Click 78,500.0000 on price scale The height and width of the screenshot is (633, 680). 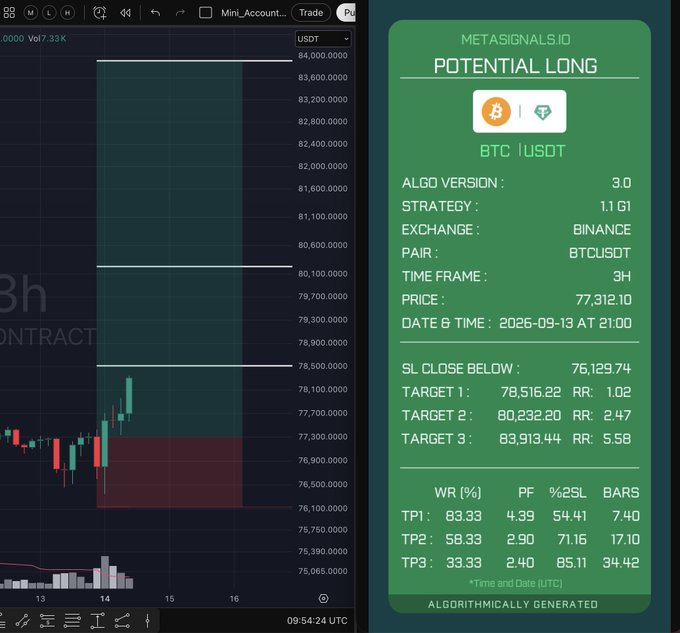(323, 366)
